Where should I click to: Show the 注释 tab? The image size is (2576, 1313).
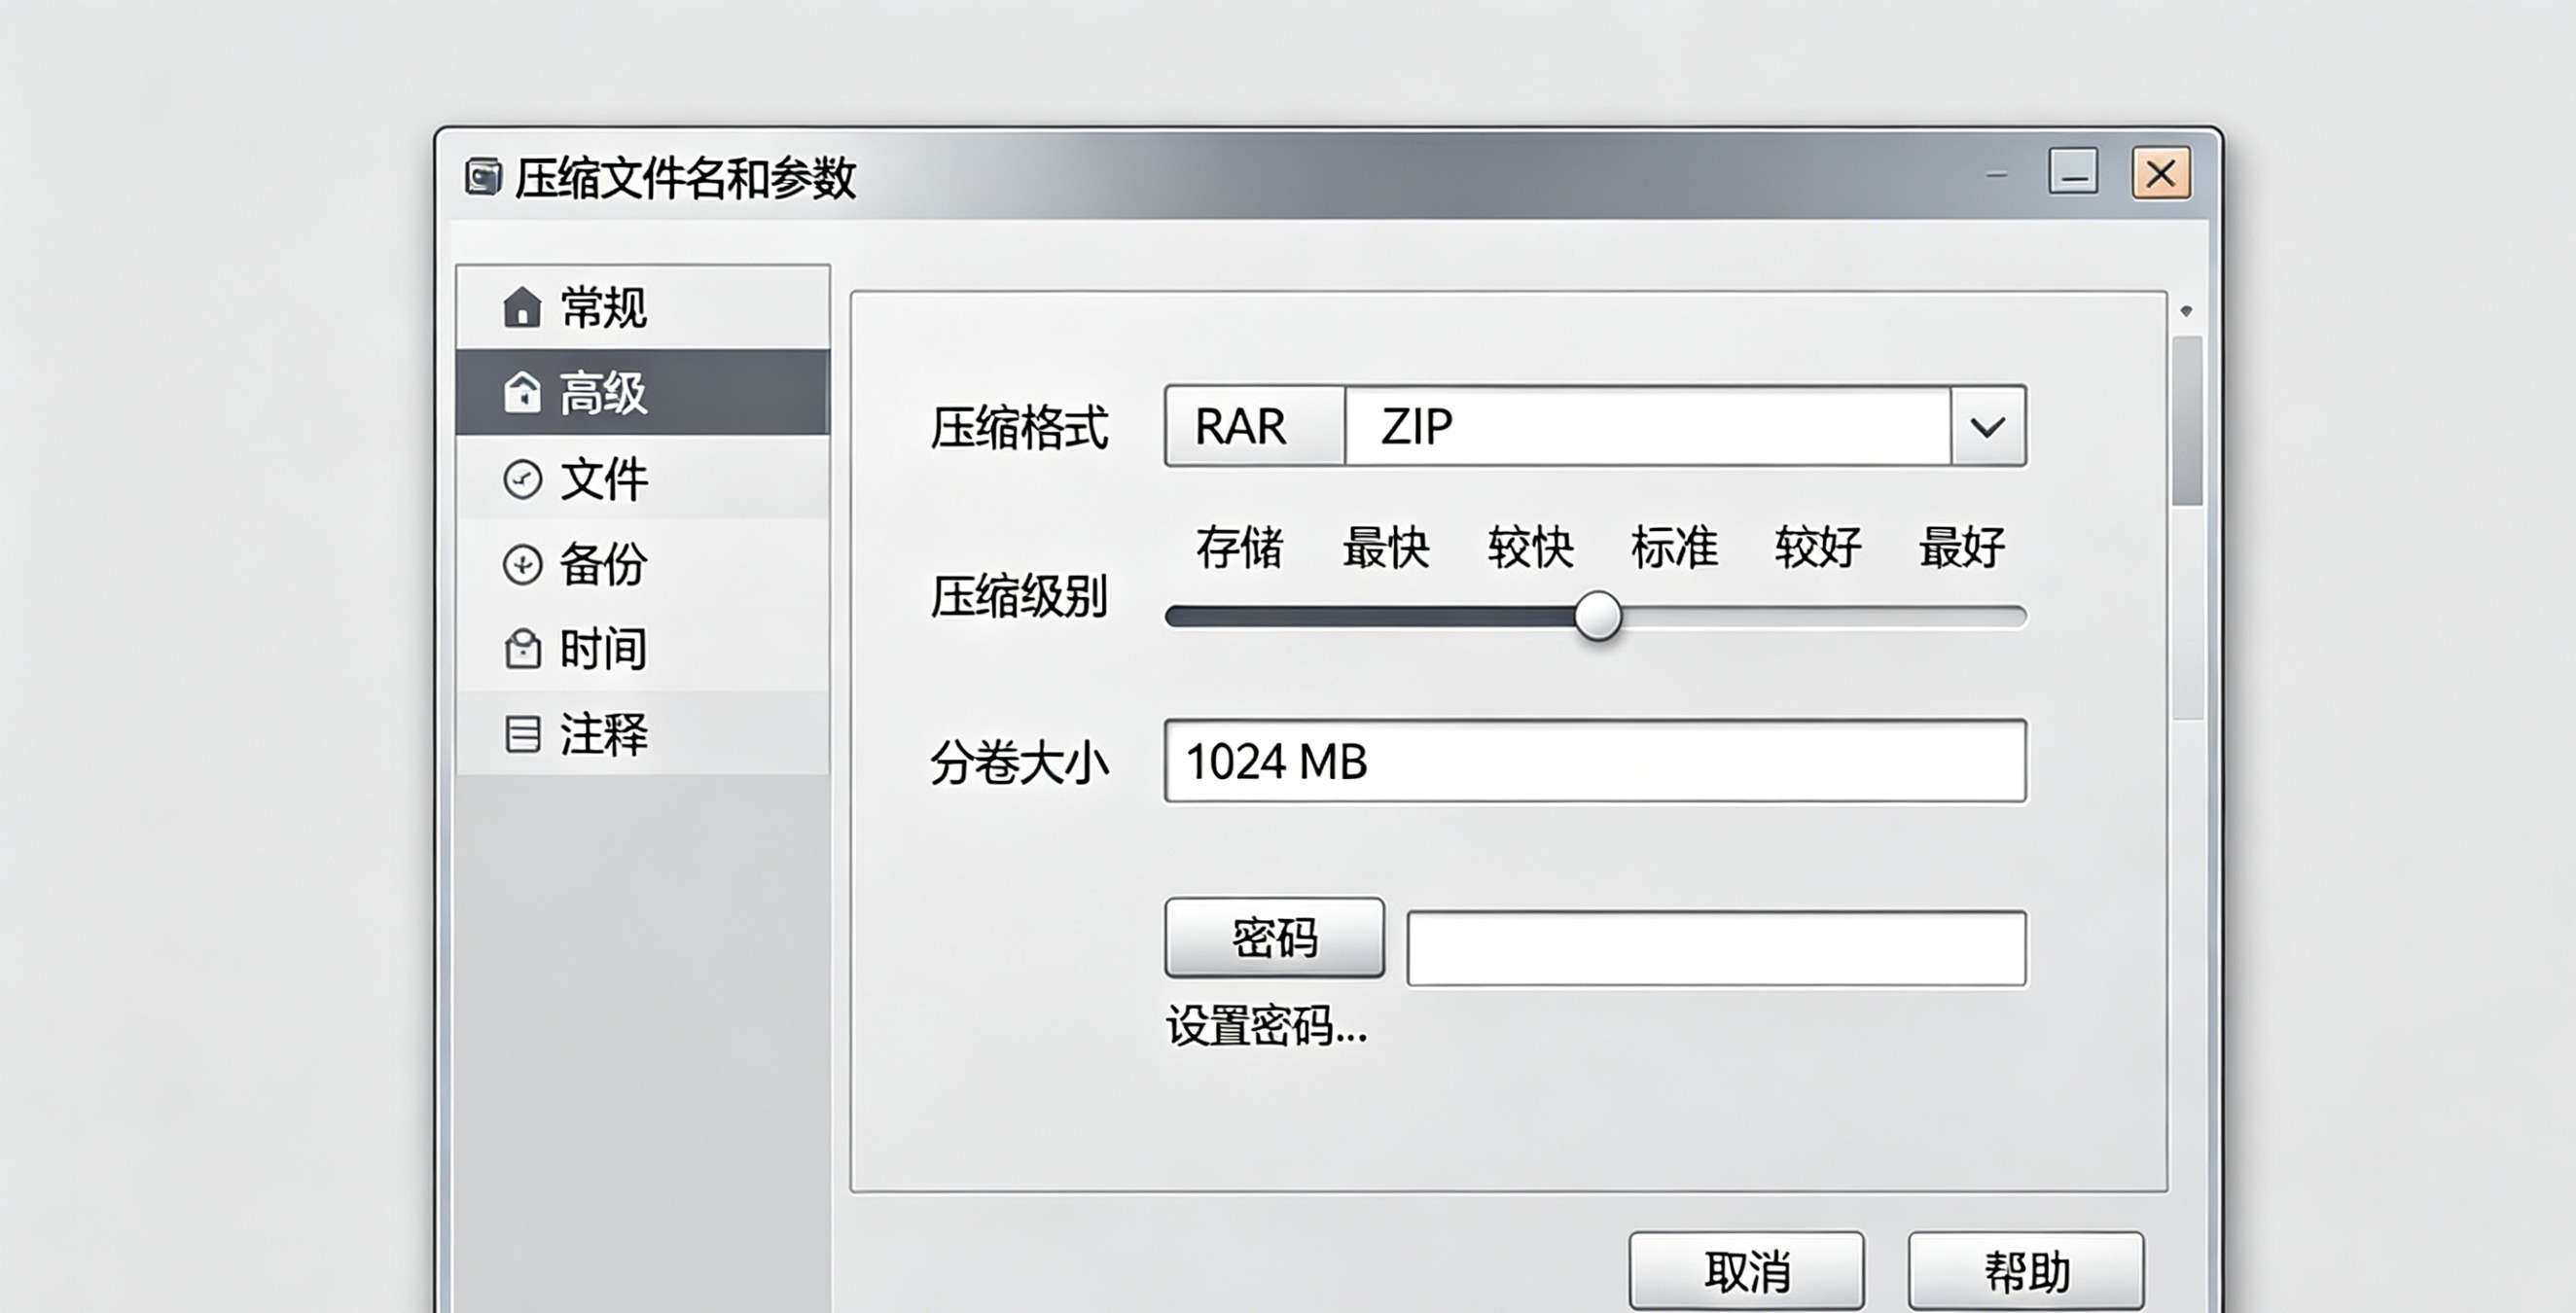643,734
